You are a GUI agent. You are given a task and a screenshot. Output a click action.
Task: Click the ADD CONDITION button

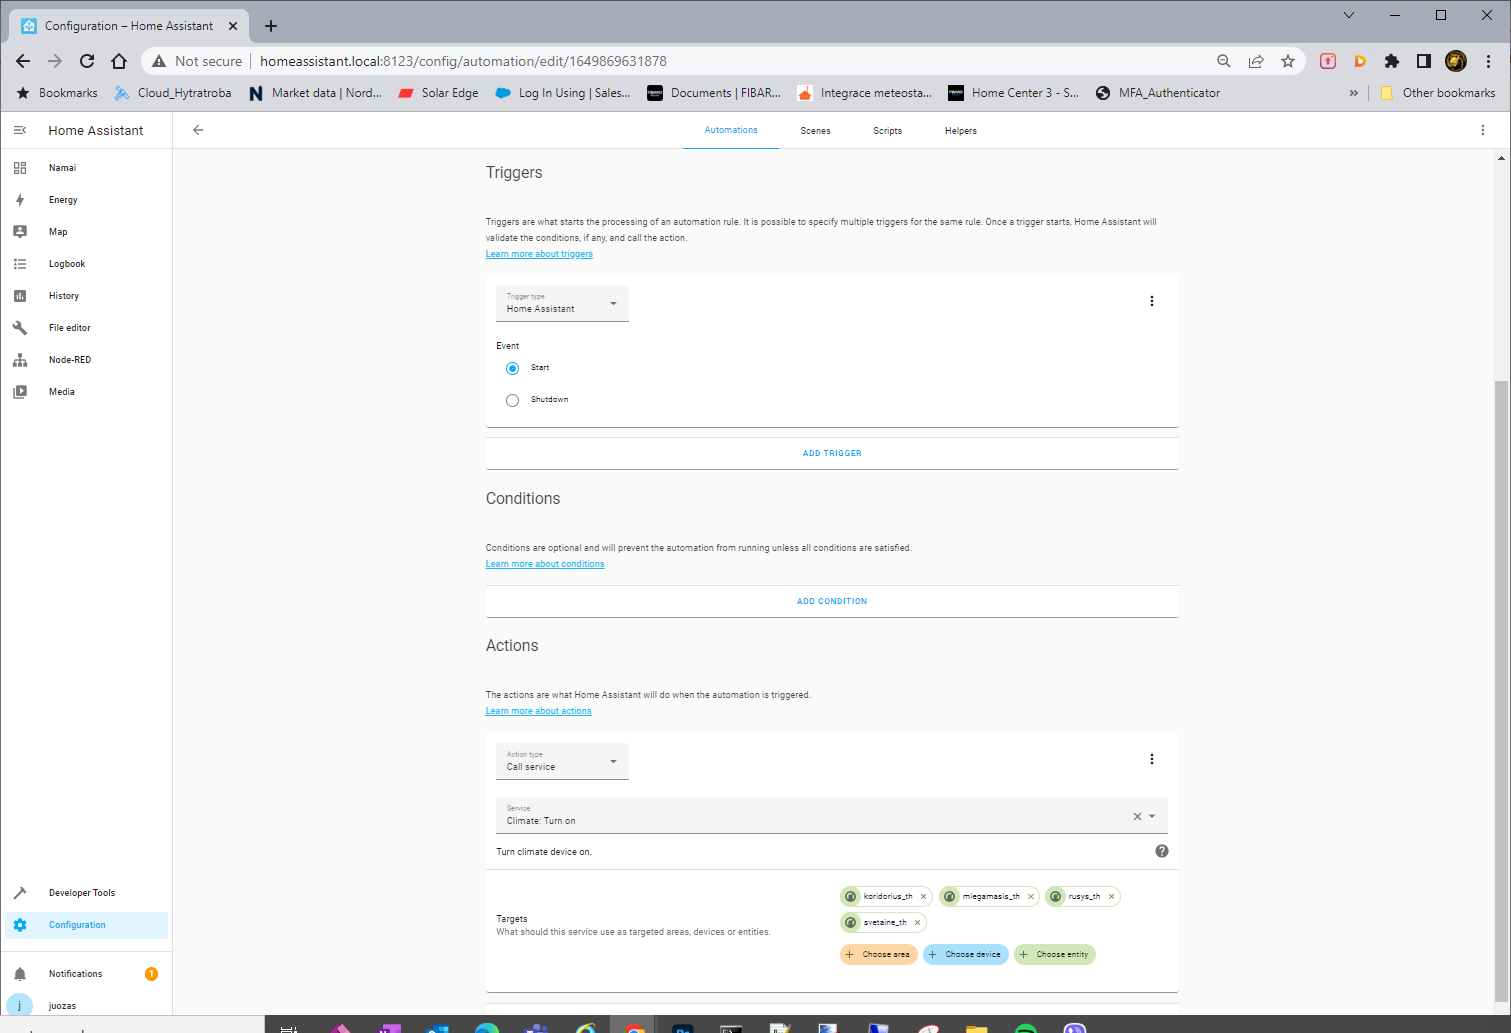[x=831, y=601]
